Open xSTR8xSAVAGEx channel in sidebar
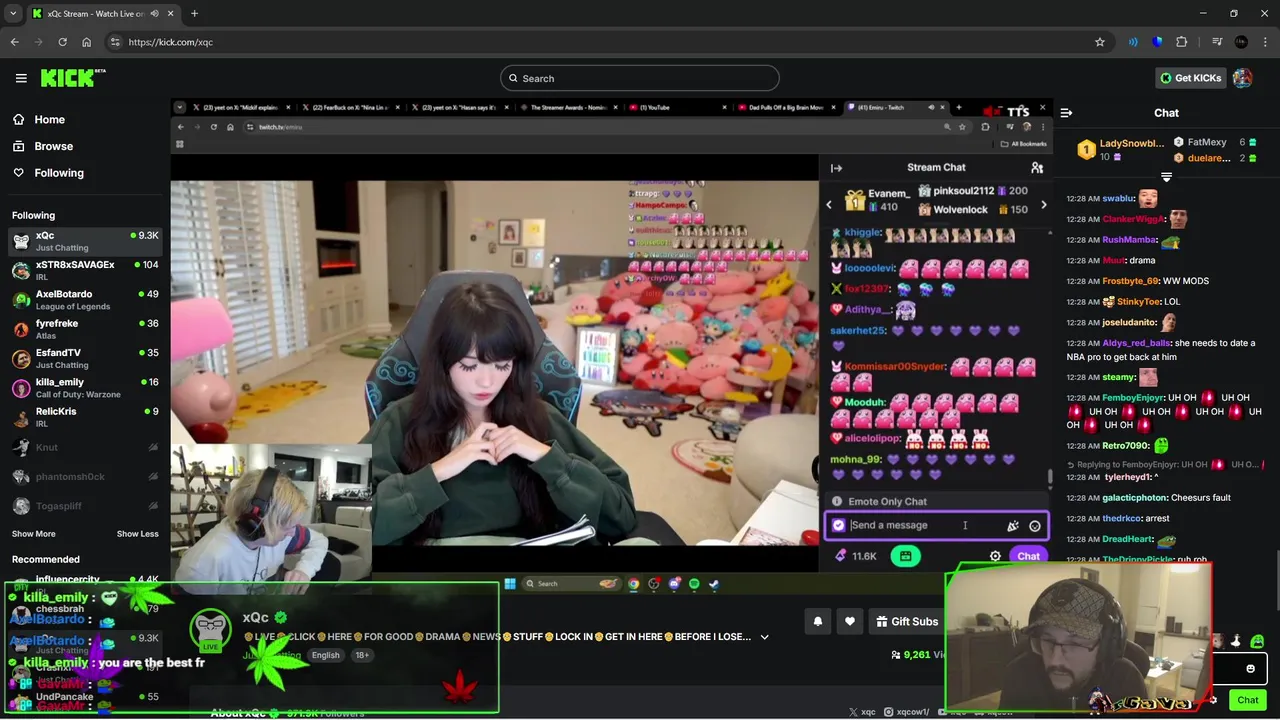Viewport: 1280px width, 720px height. coord(85,270)
